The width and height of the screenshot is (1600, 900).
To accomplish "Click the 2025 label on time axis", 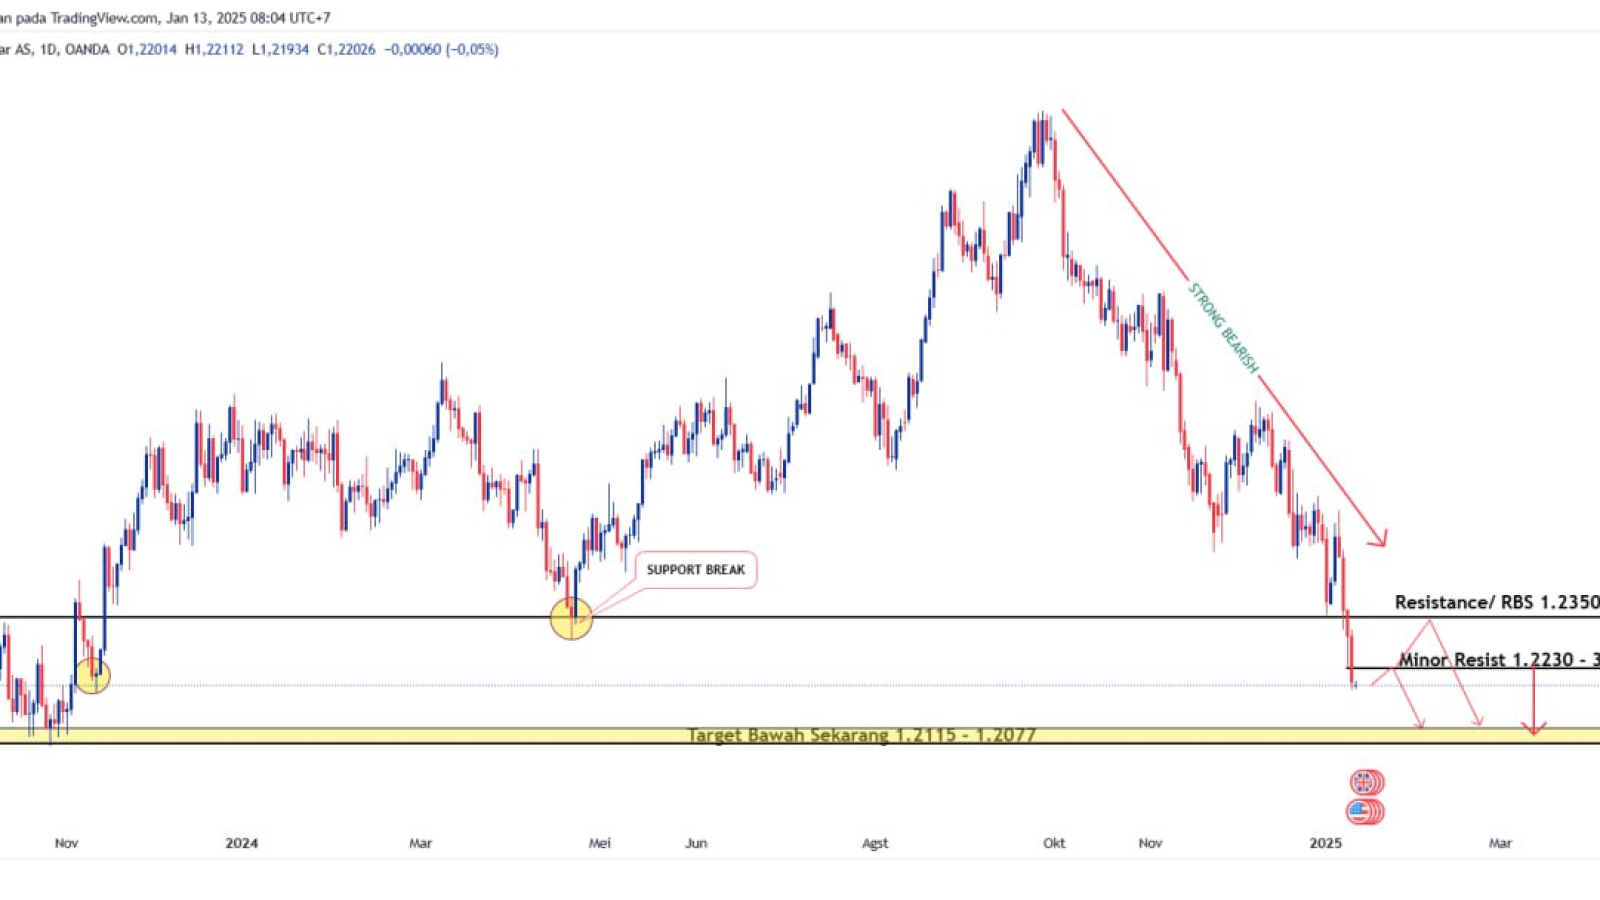I will click(x=1326, y=843).
